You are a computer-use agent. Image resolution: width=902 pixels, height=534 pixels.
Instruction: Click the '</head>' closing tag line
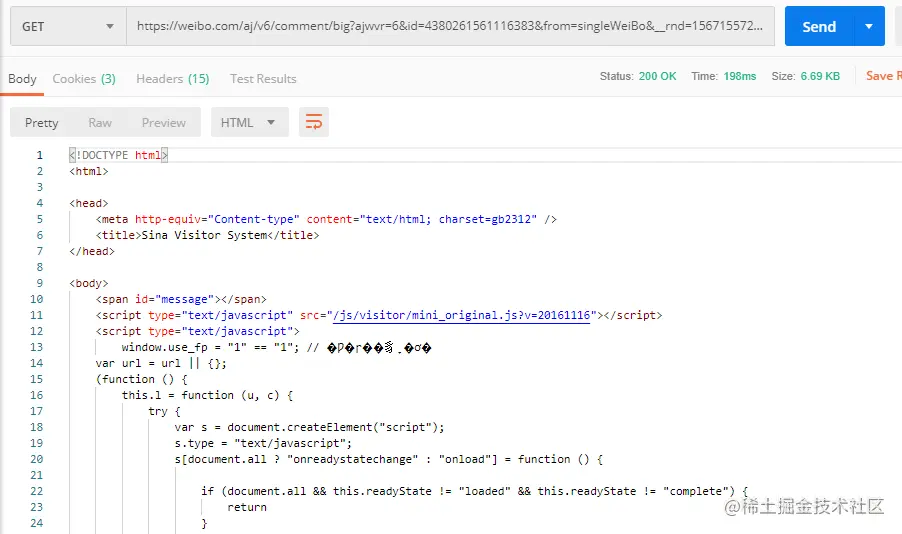coord(92,251)
